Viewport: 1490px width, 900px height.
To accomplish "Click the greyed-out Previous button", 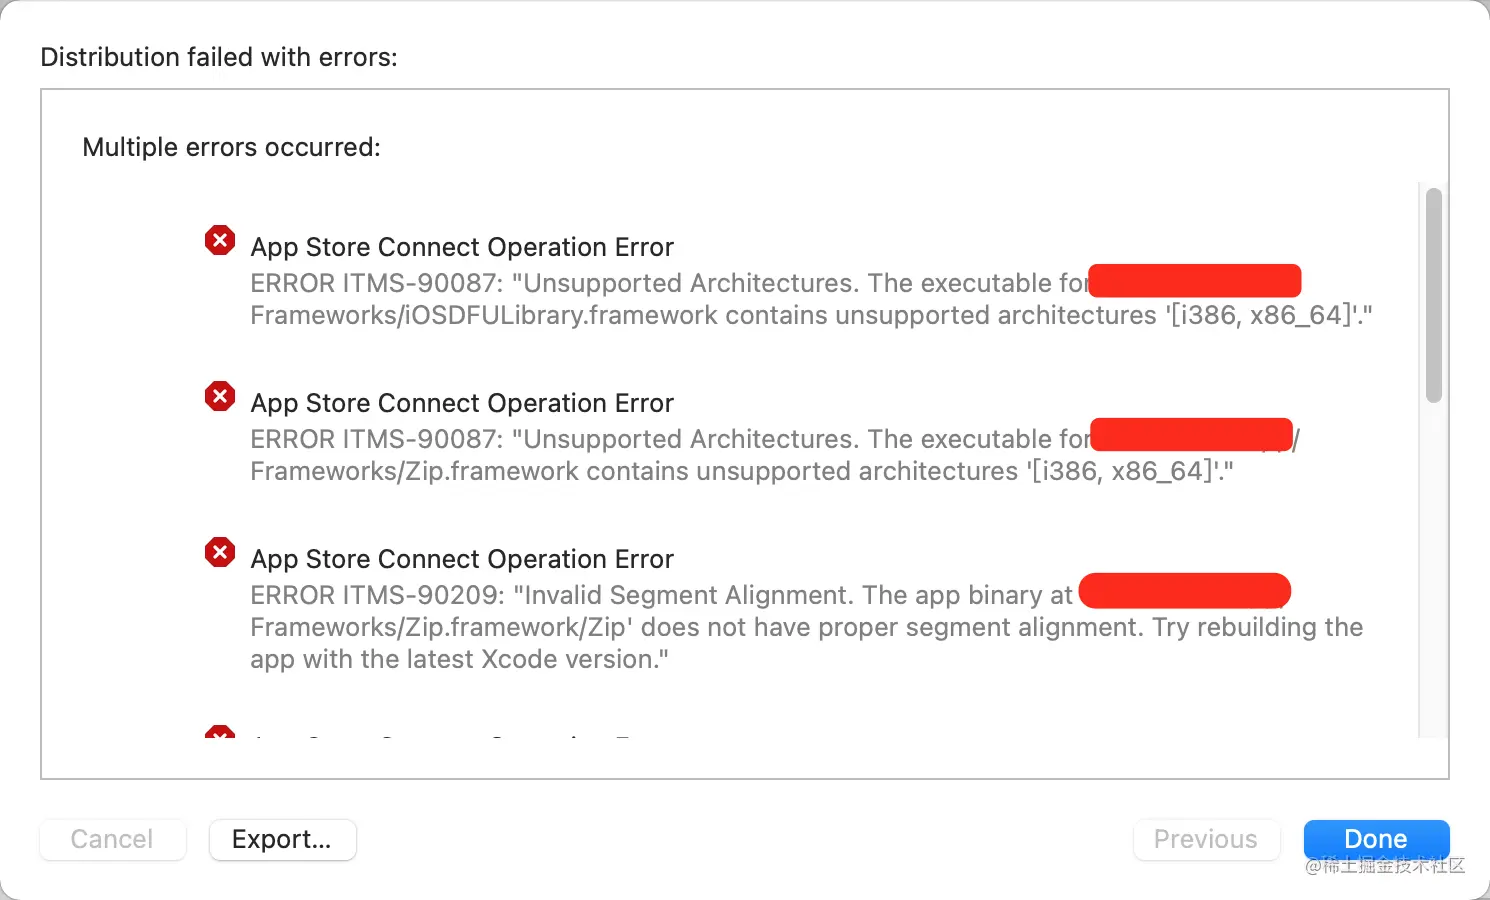I will [1205, 839].
